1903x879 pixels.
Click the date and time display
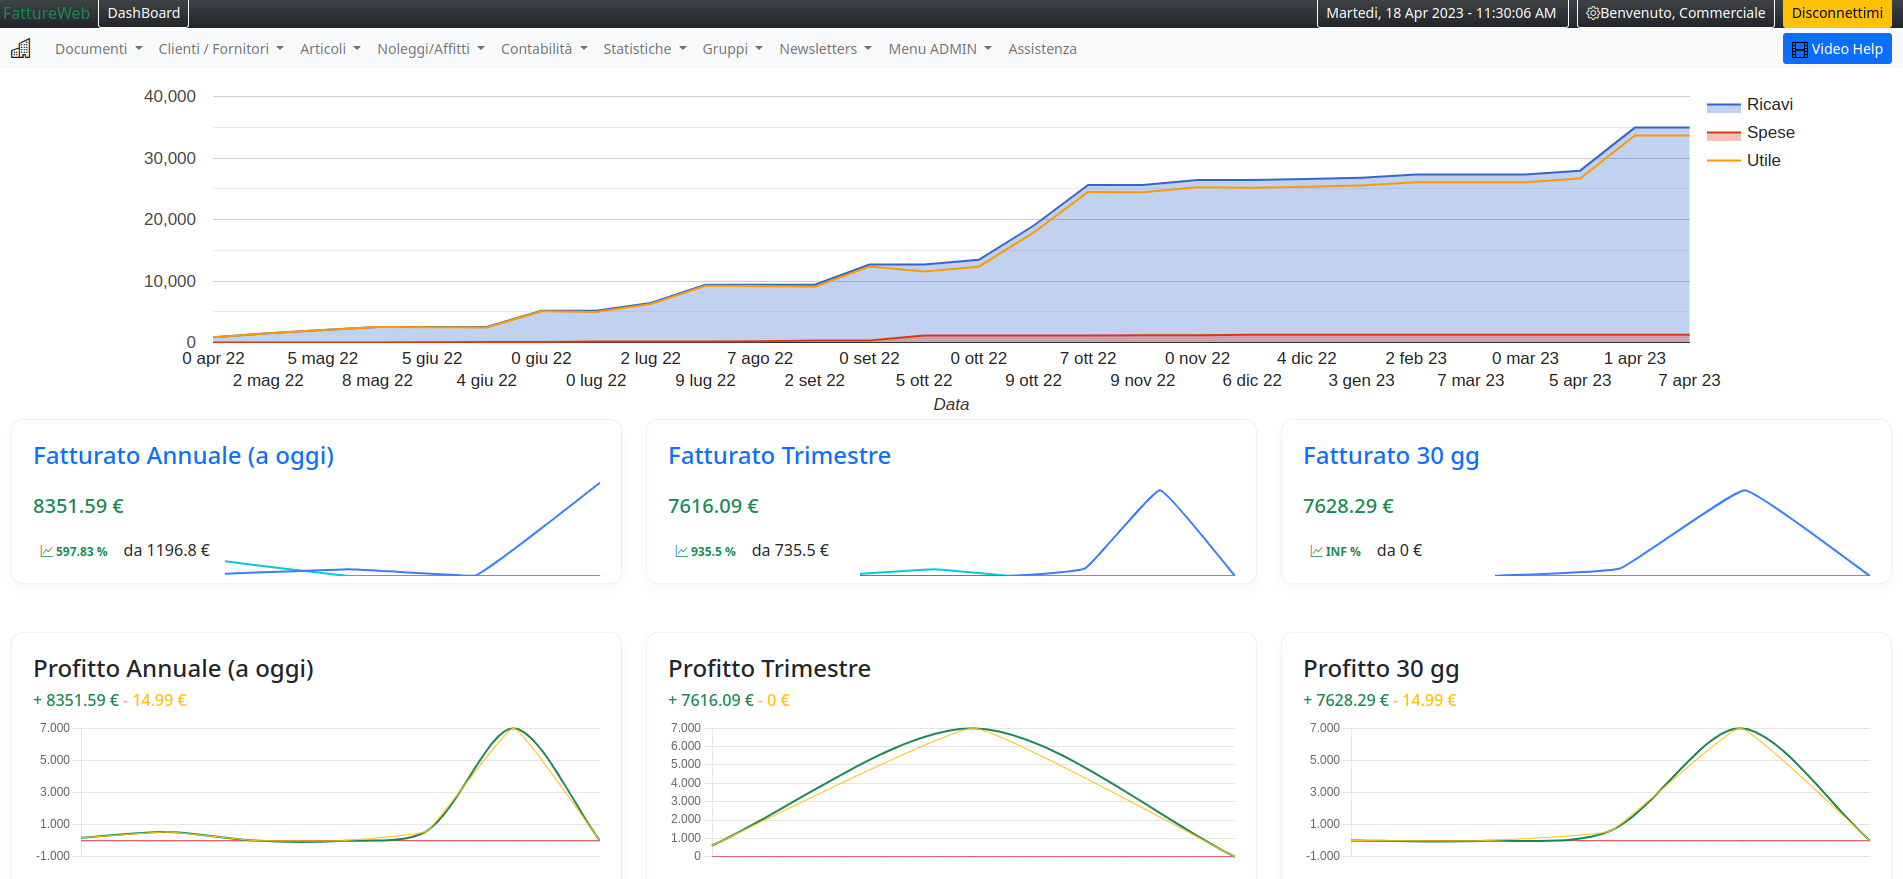(1441, 13)
